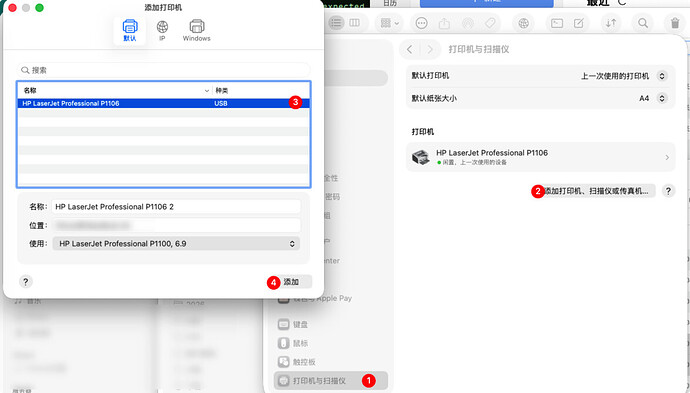Click the magnifier search icon in toolbar
This screenshot has height=393, width=690.
pyautogui.click(x=643, y=23)
